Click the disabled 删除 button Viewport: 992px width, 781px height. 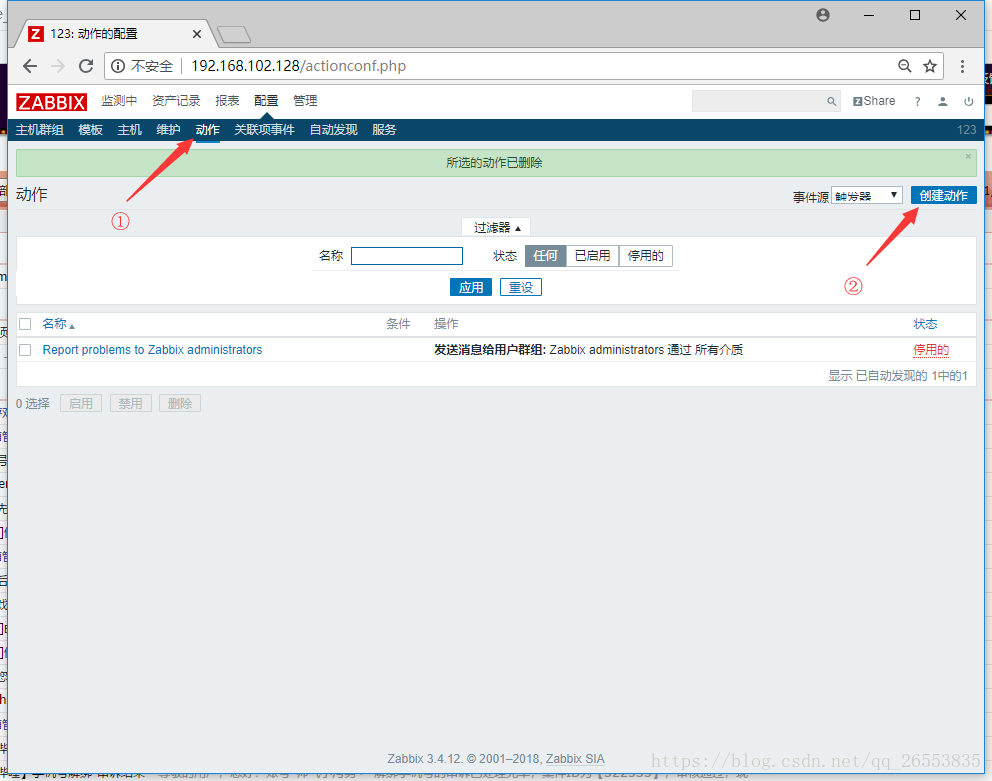point(180,403)
